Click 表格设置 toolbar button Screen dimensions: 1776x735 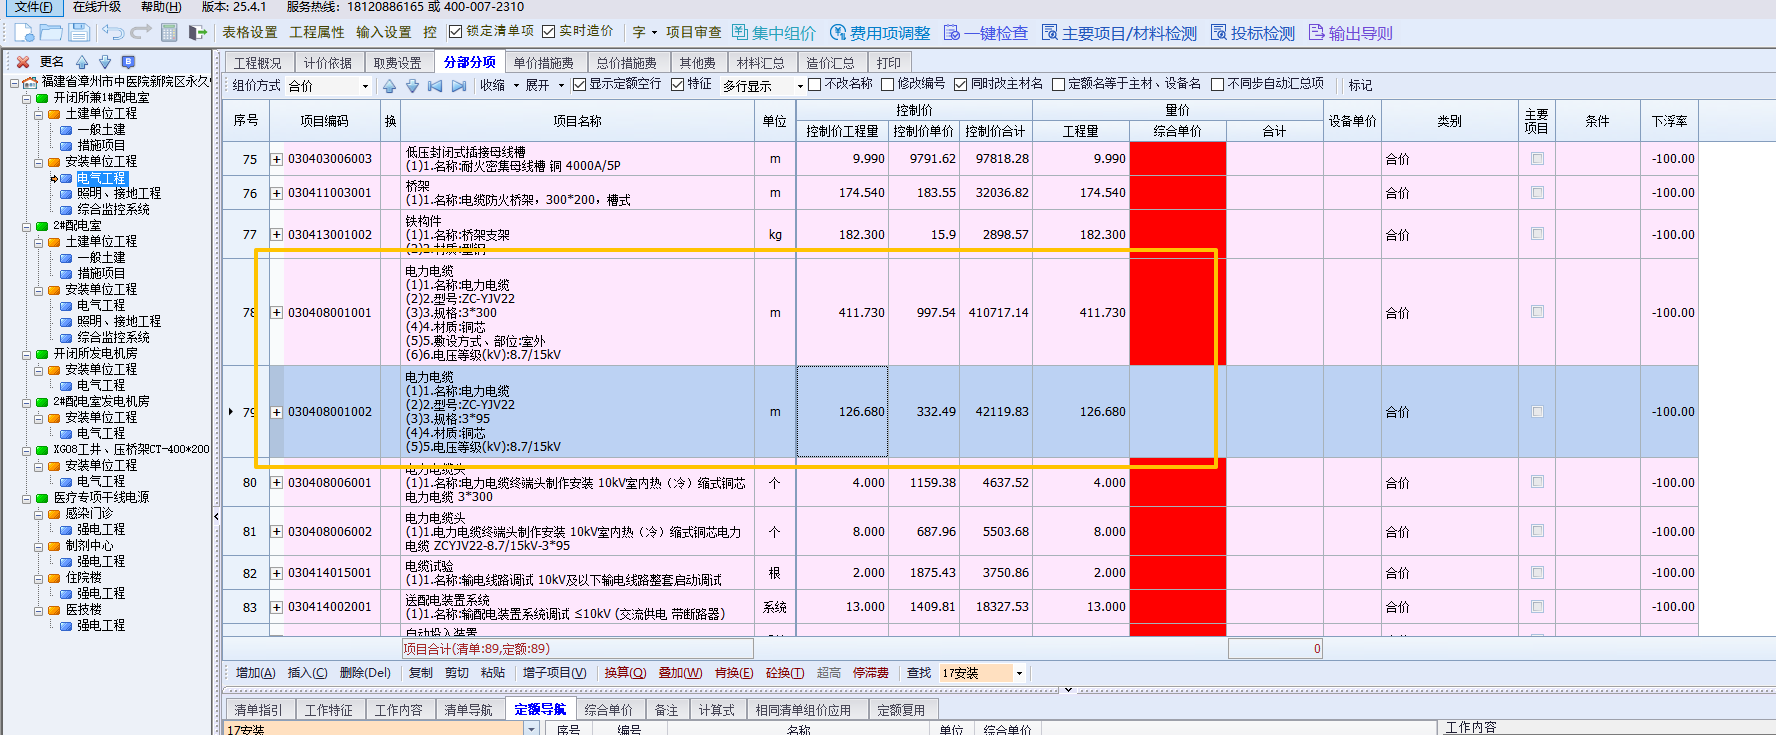tap(249, 33)
